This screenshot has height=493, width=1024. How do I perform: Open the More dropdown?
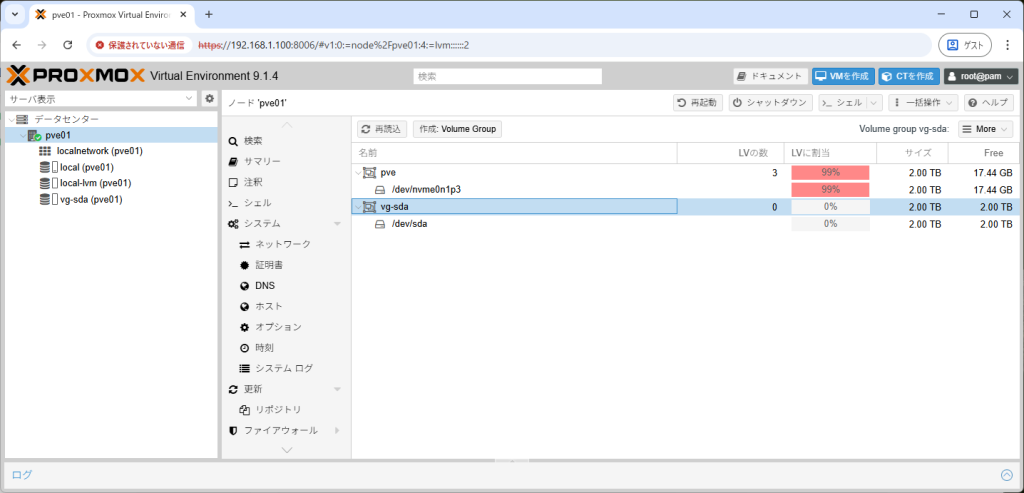985,129
